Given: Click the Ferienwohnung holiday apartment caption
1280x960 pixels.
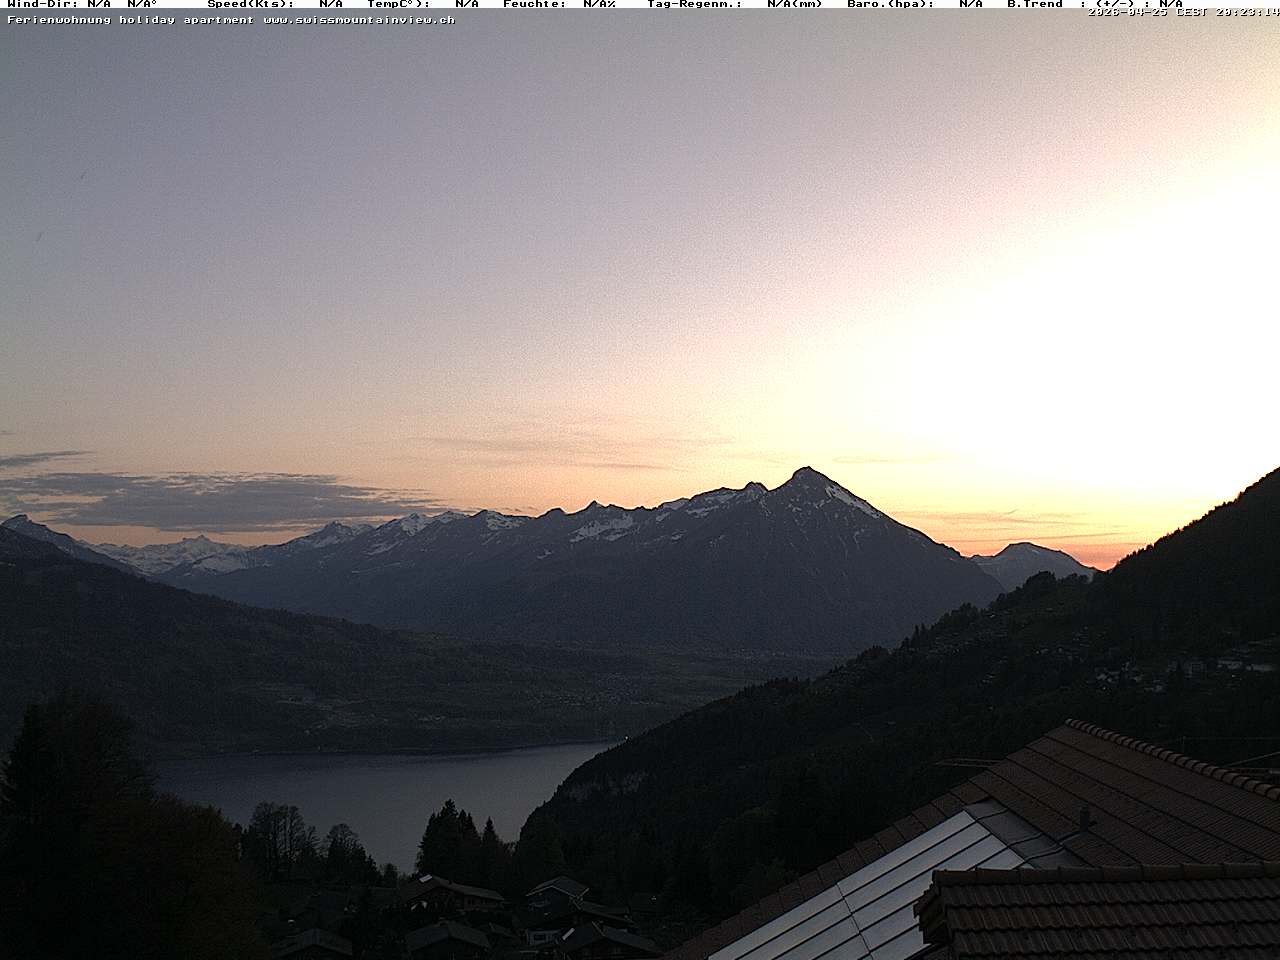Looking at the screenshot, I should (130, 20).
